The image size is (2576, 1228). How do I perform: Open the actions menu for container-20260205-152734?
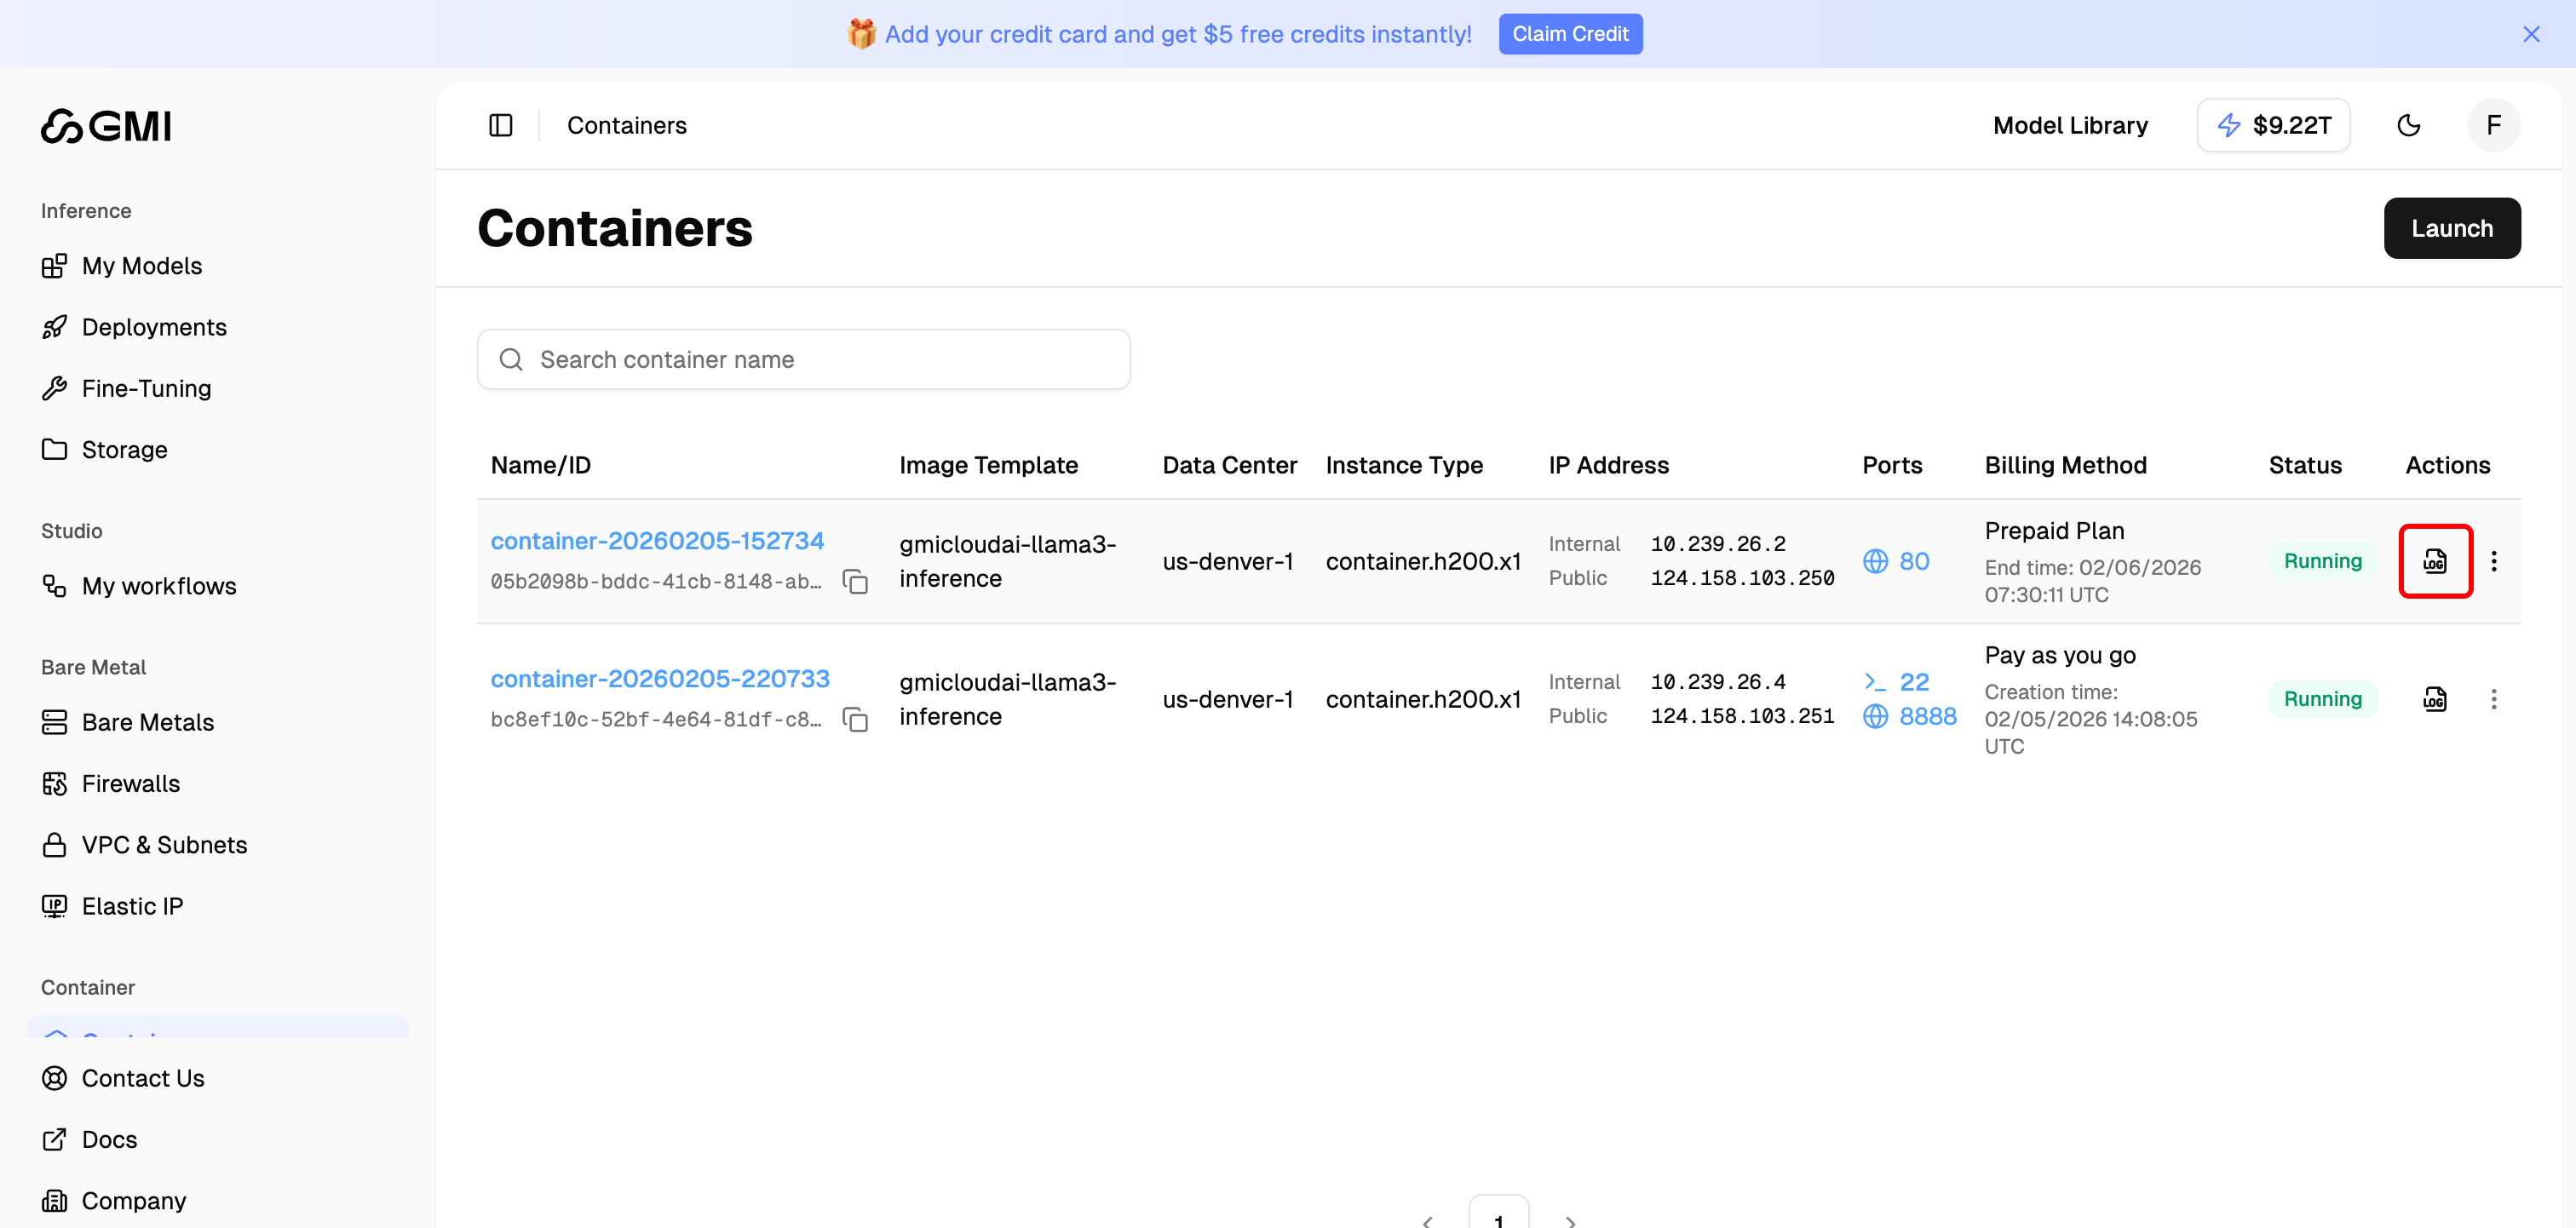click(x=2494, y=561)
